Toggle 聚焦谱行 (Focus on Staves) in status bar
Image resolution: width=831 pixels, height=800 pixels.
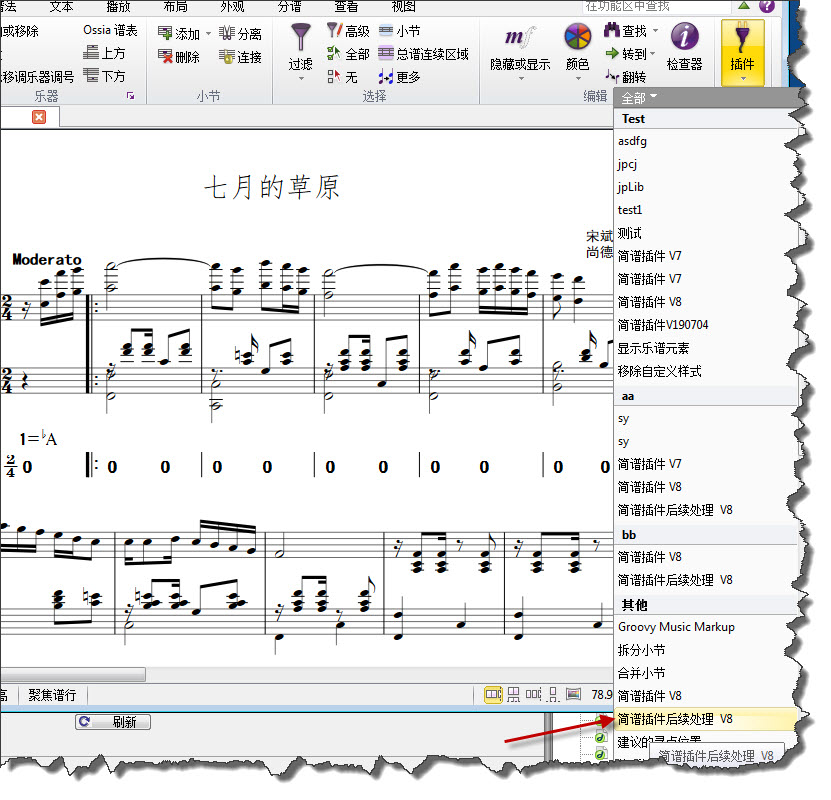[51, 695]
